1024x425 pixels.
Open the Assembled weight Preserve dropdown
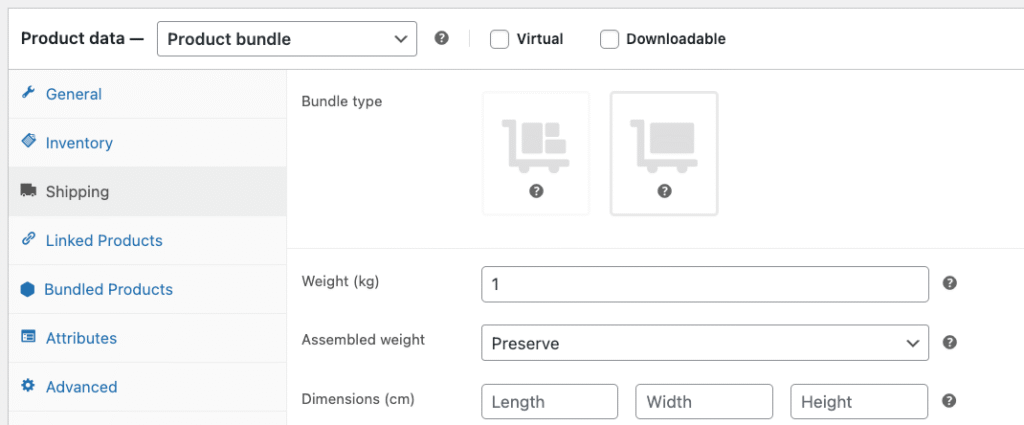pyautogui.click(x=705, y=343)
